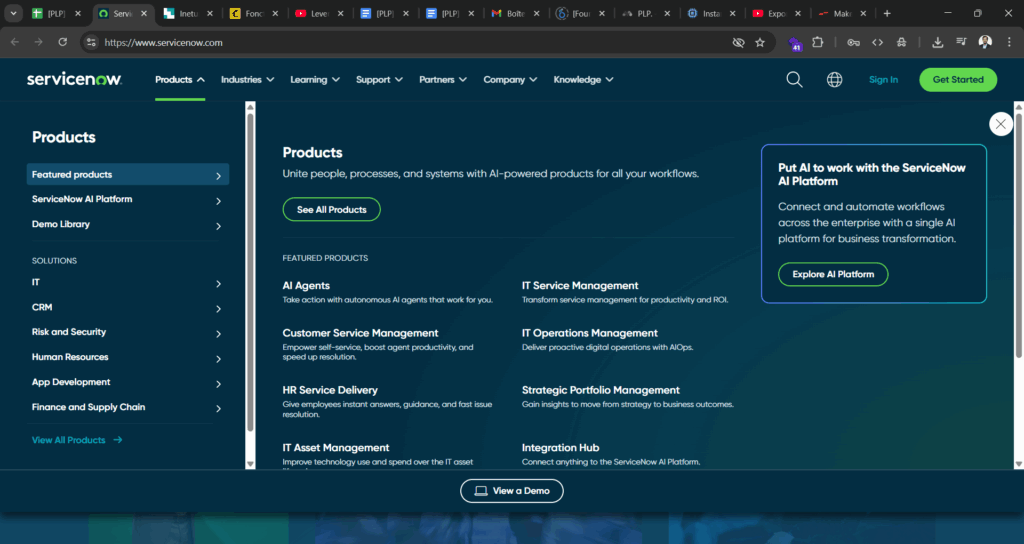Open the IT Service Management link
The height and width of the screenshot is (544, 1024).
tap(580, 285)
